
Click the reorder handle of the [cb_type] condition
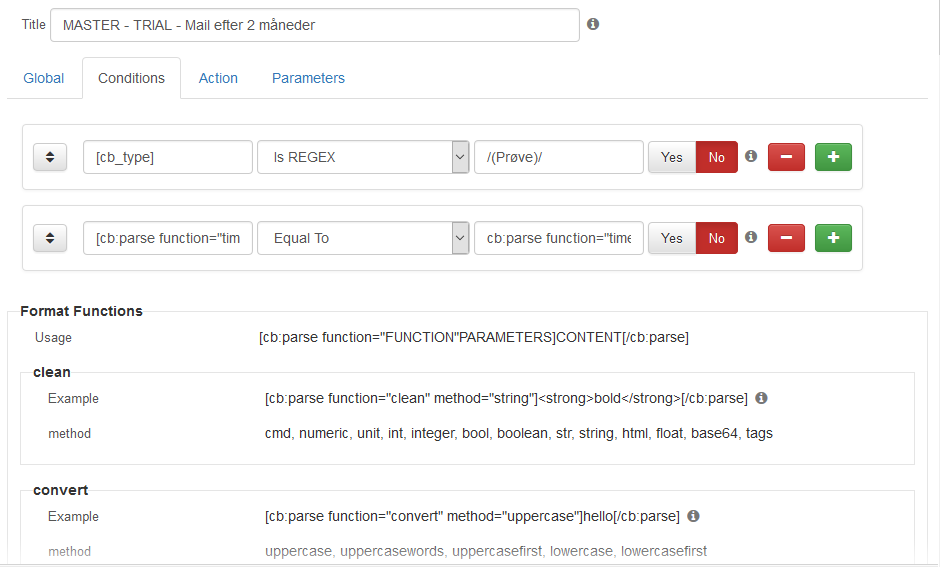(x=50, y=157)
